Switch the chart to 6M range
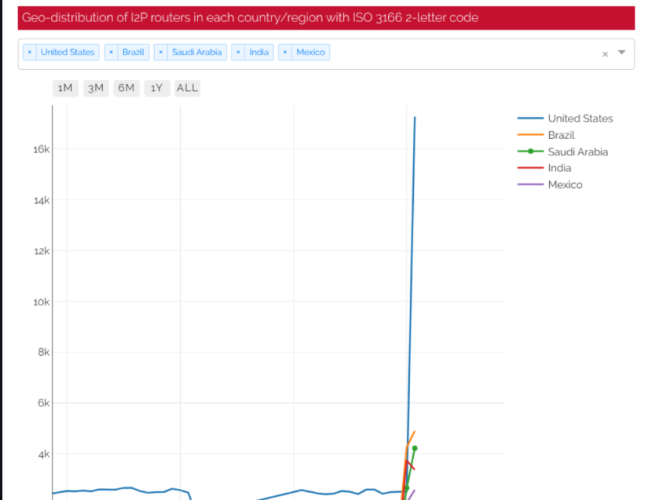The image size is (648, 500). pyautogui.click(x=126, y=88)
